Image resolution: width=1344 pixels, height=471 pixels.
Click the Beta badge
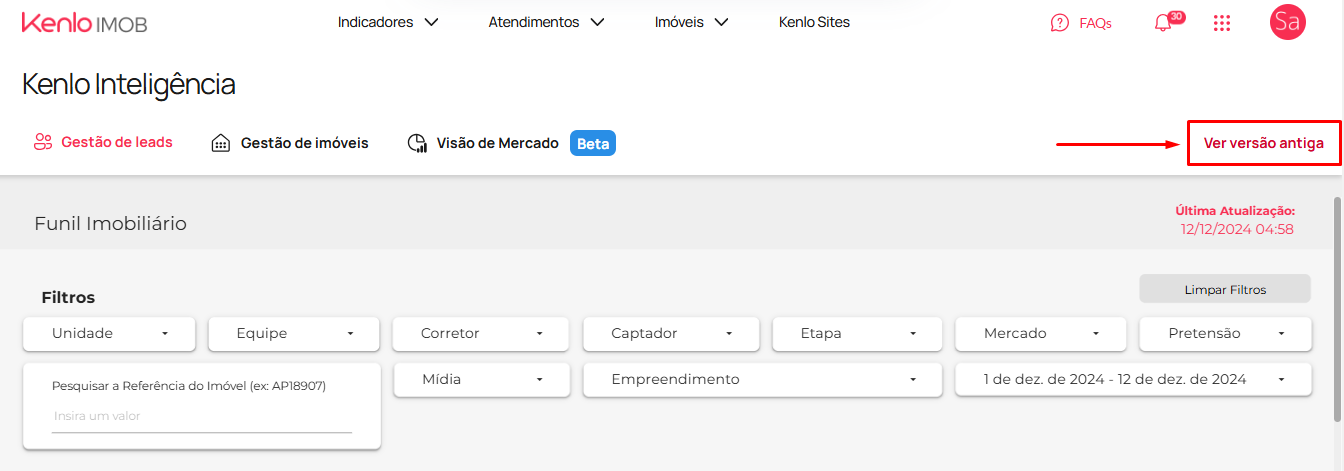point(593,143)
